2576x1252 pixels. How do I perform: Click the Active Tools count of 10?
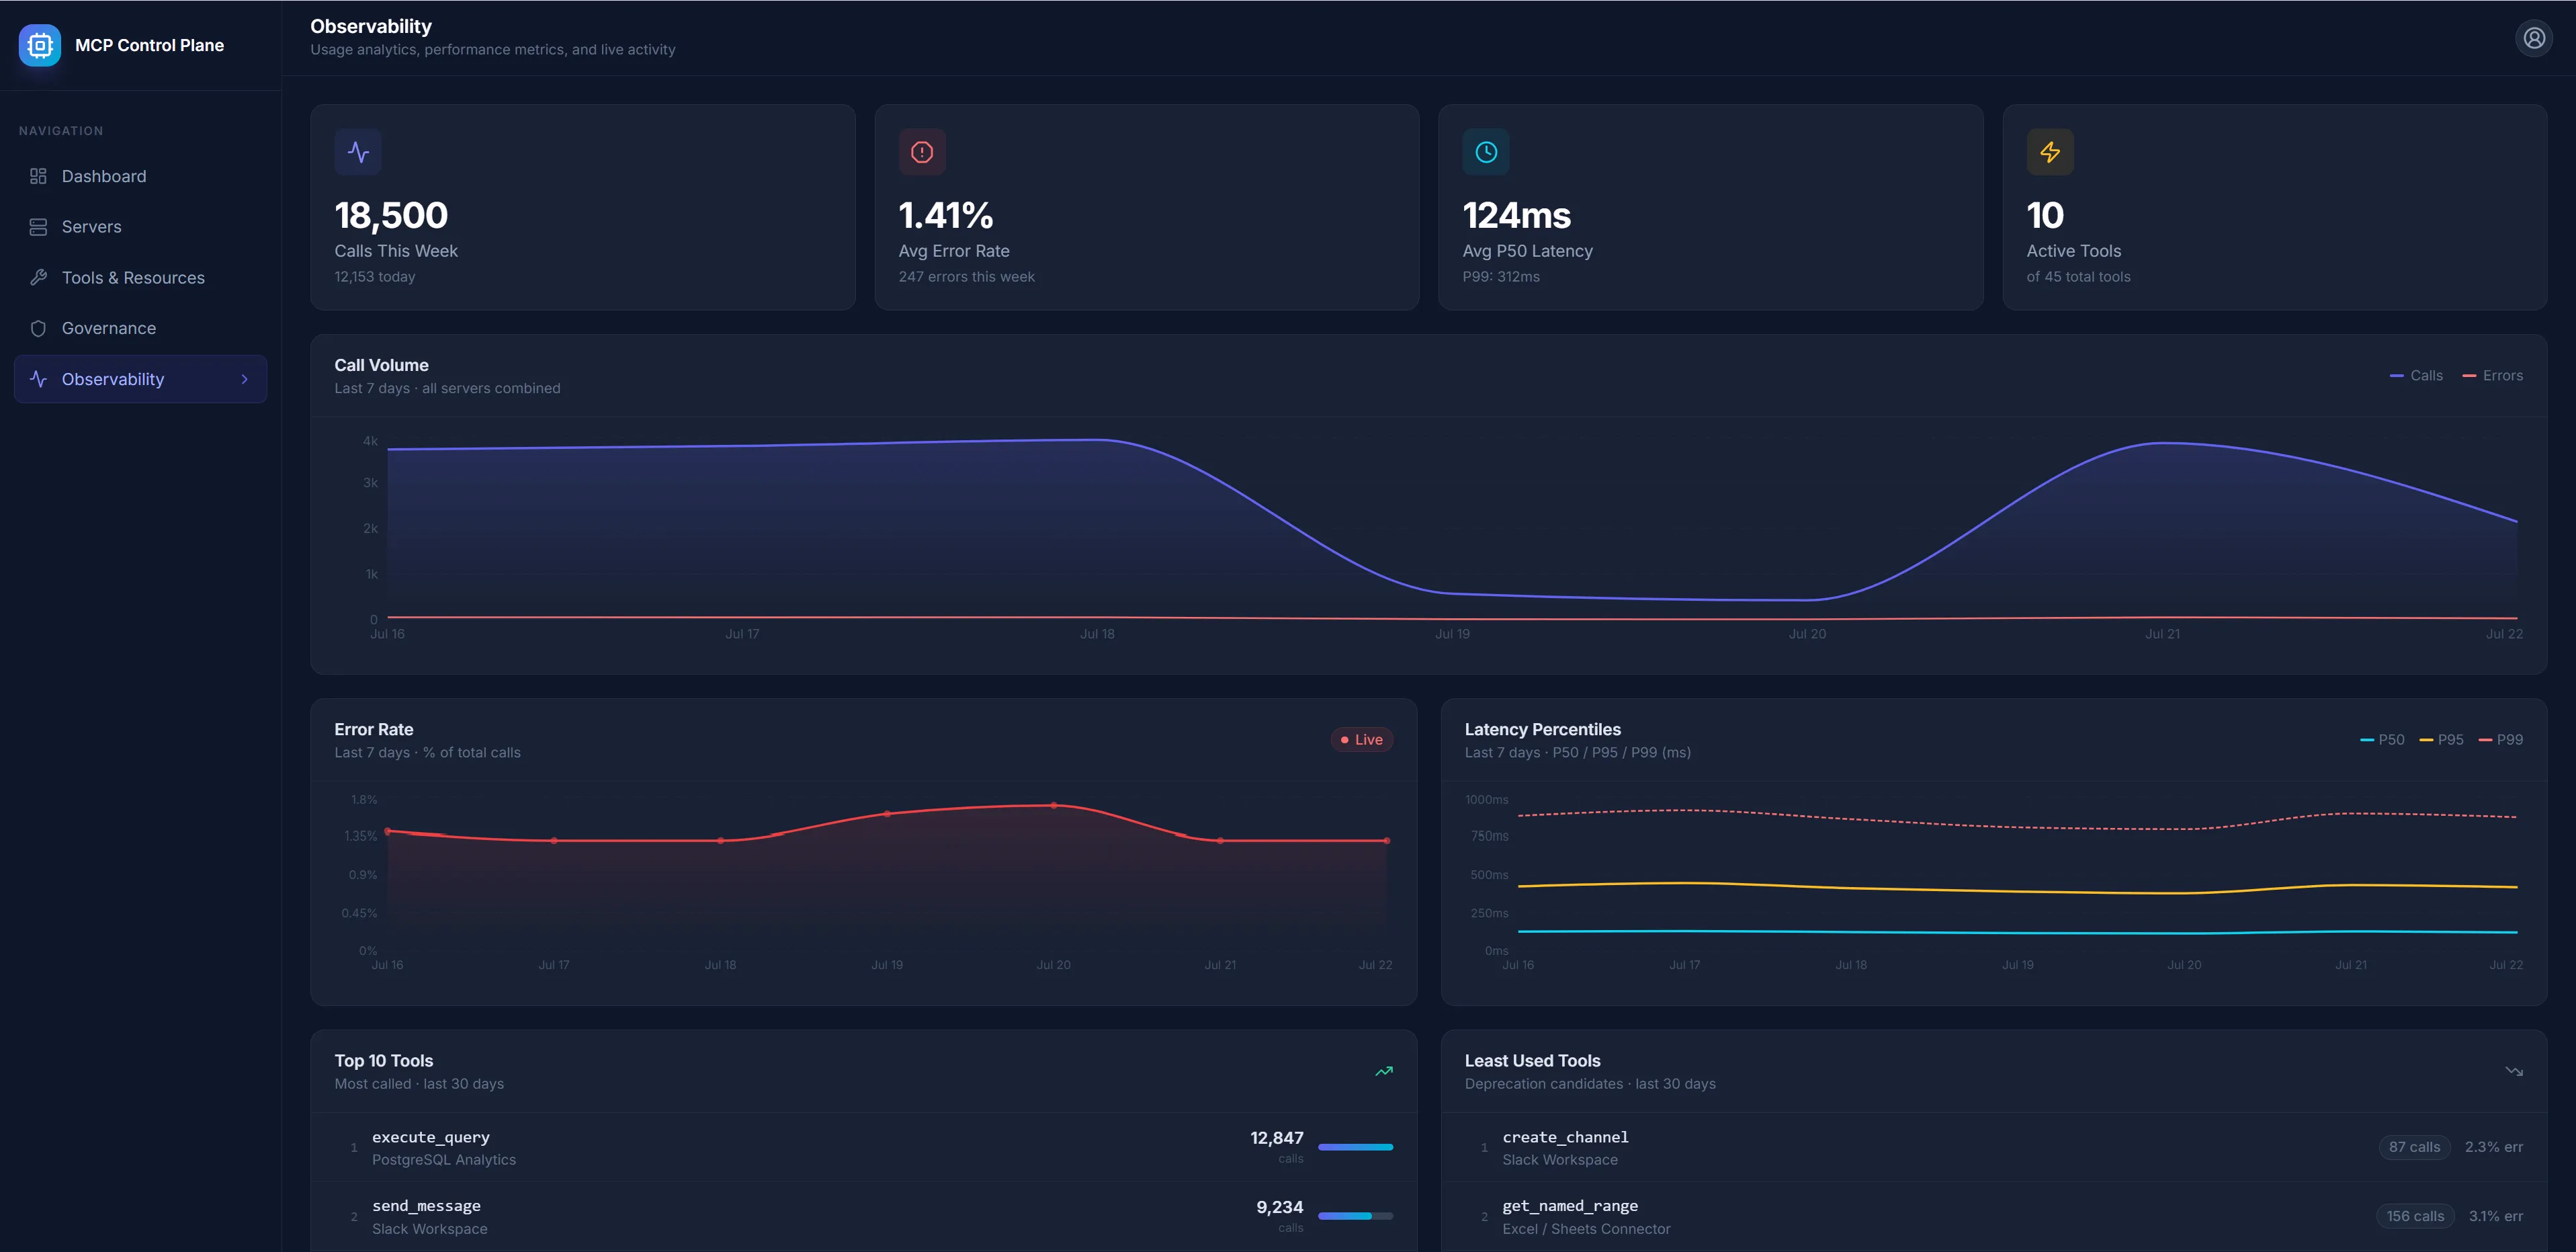tap(2045, 215)
